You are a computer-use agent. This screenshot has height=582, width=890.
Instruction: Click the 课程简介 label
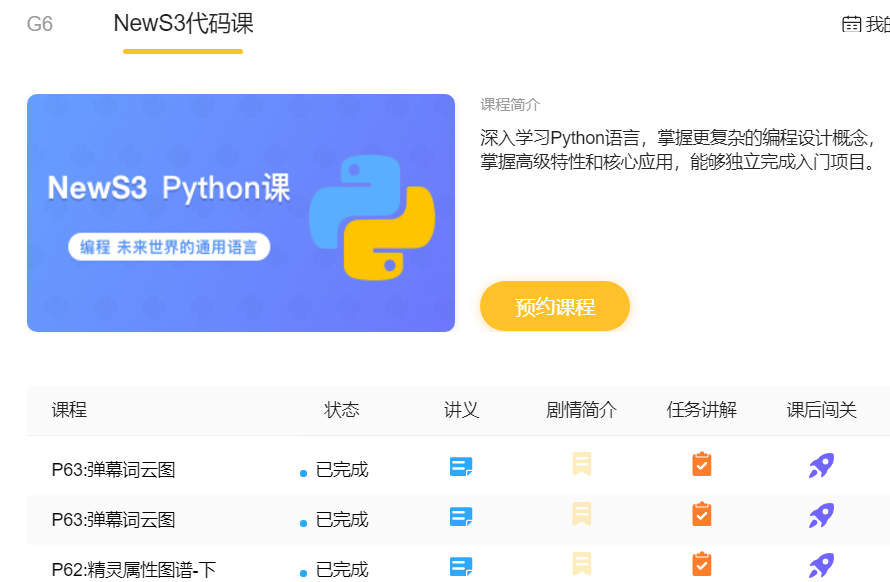pyautogui.click(x=510, y=104)
